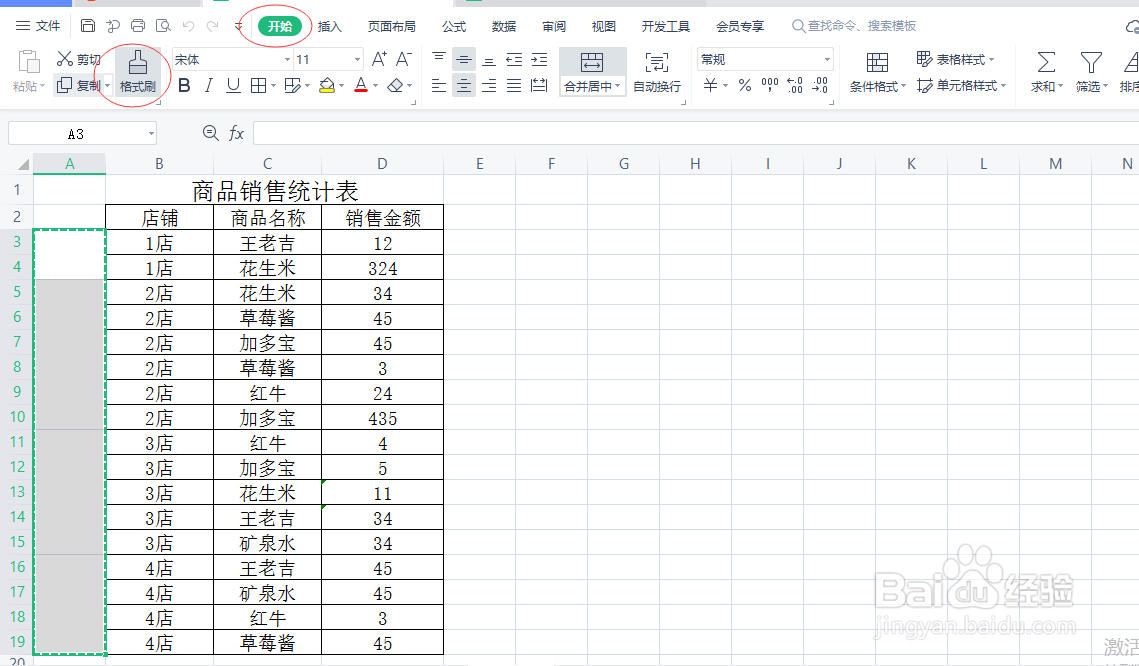Toggle vertical middle alignment
The width and height of the screenshot is (1139, 666).
(x=463, y=60)
